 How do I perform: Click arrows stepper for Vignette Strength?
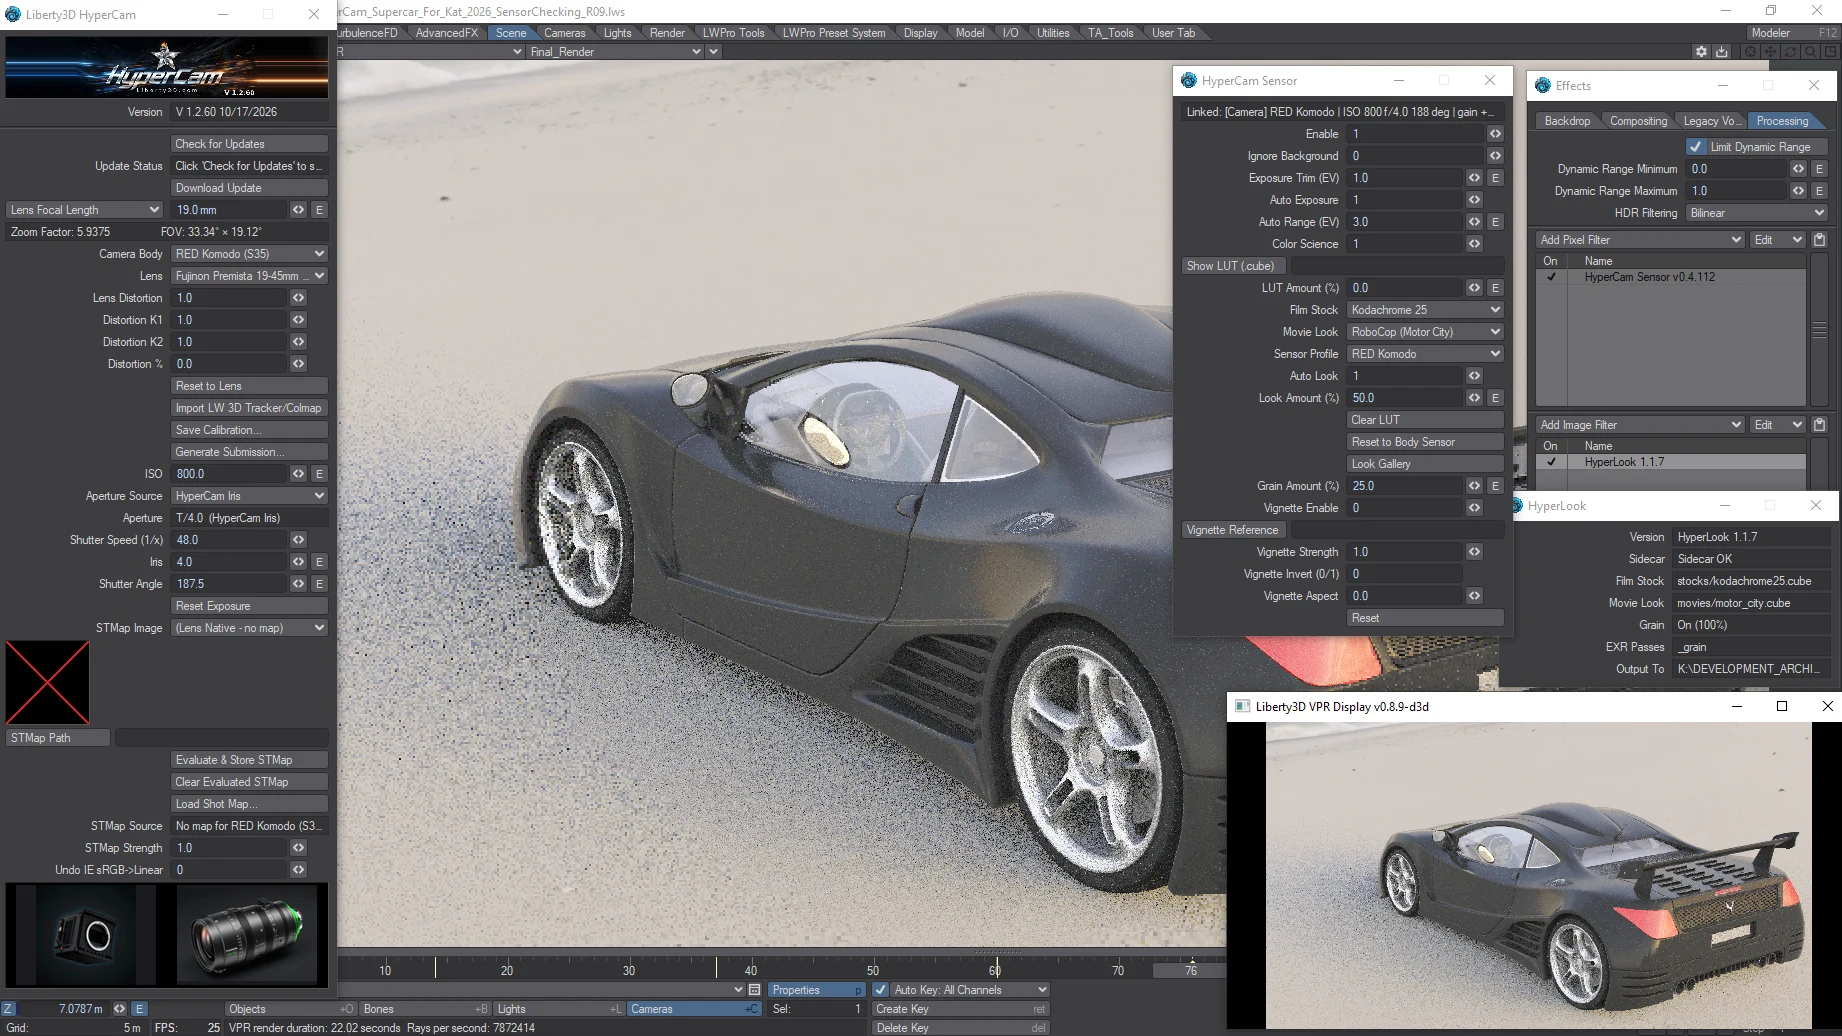[1474, 552]
